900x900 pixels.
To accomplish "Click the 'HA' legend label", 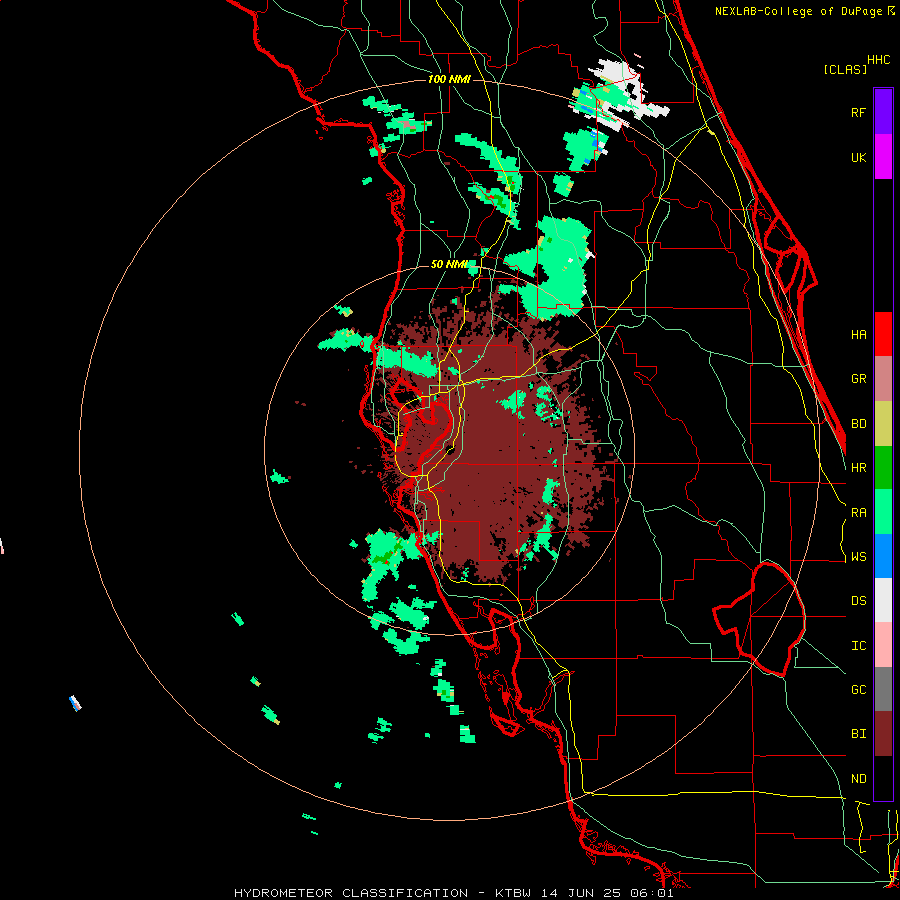I will click(858, 335).
